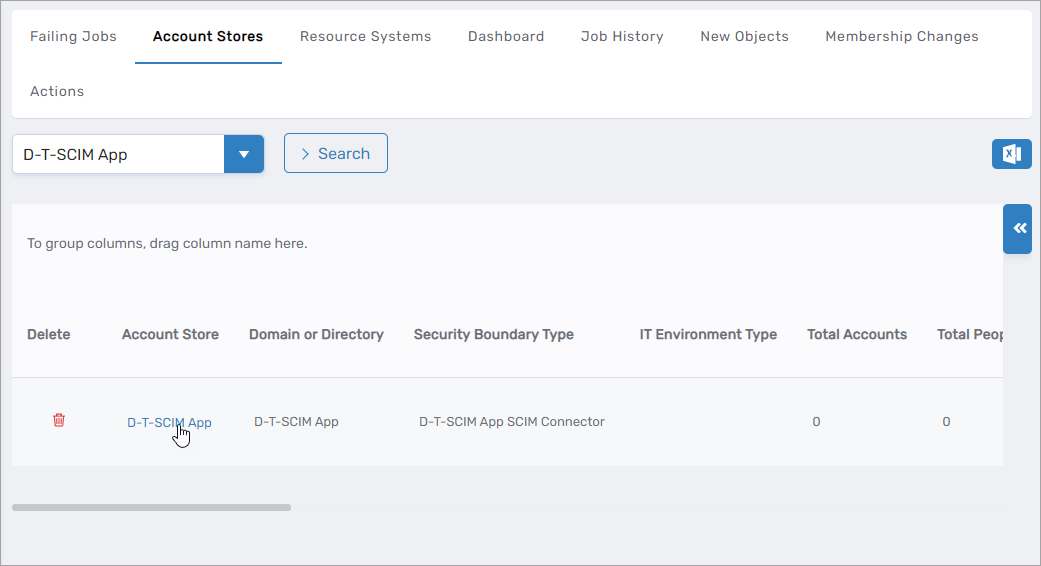
Task: Export the grid using the Excel icon
Action: (1011, 154)
